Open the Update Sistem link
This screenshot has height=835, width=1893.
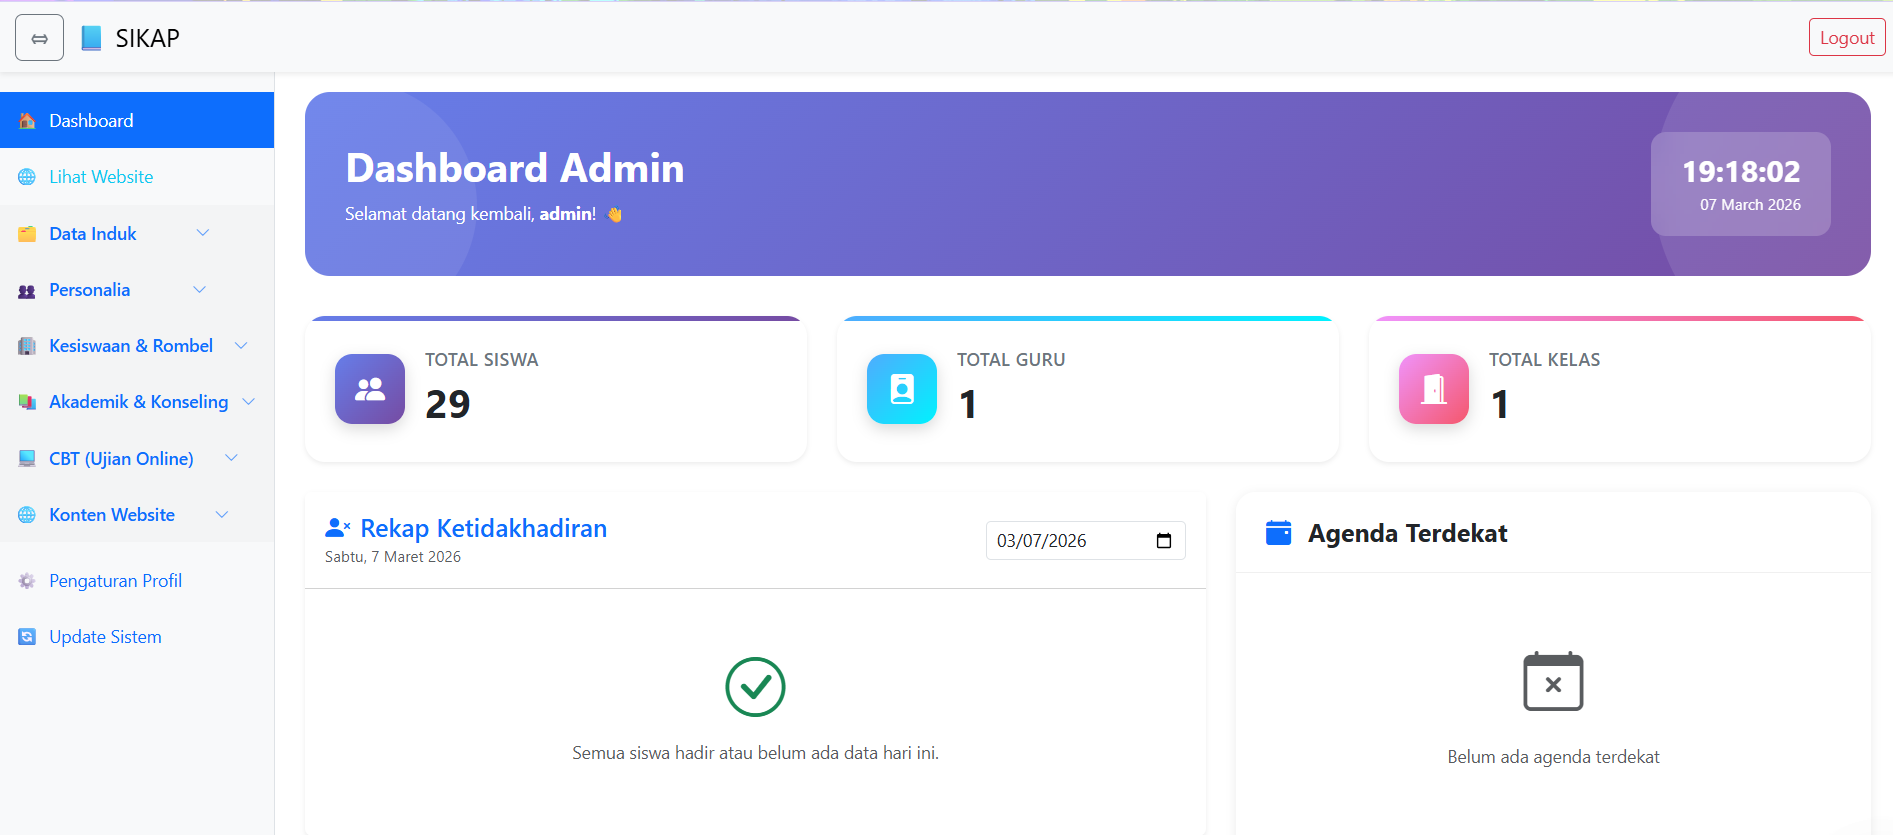coord(105,637)
